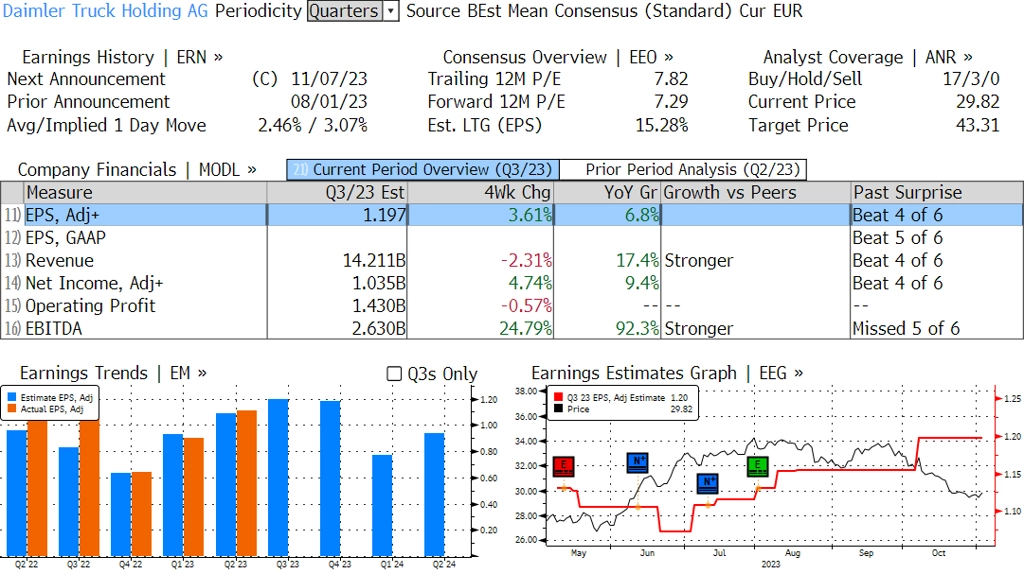The width and height of the screenshot is (1024, 574).
Task: Switch to Current Period Overview (Q3/23) tab
Action: click(x=423, y=170)
